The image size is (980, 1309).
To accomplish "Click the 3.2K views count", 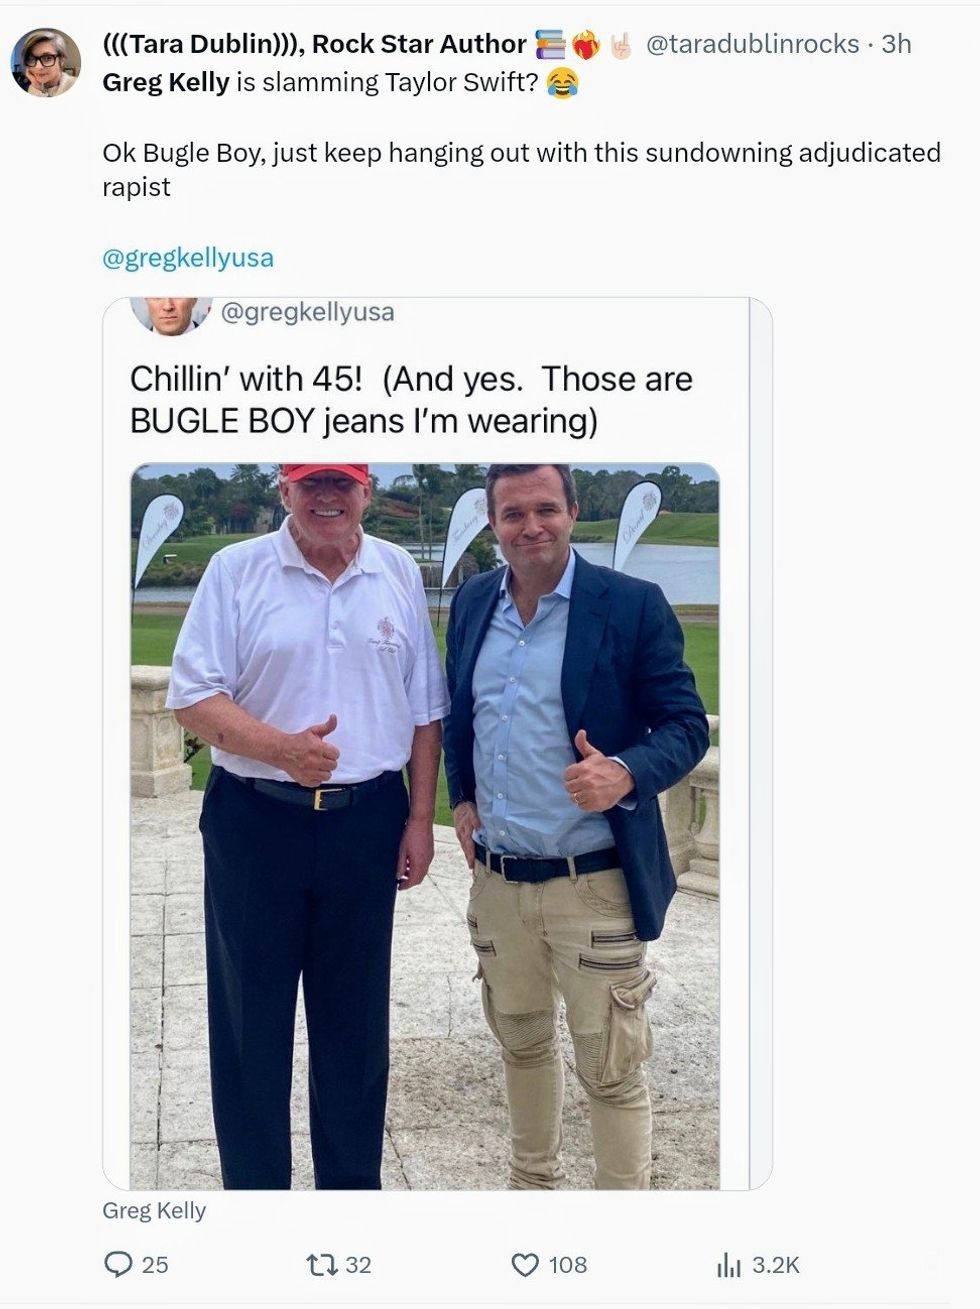I will coord(775,1265).
